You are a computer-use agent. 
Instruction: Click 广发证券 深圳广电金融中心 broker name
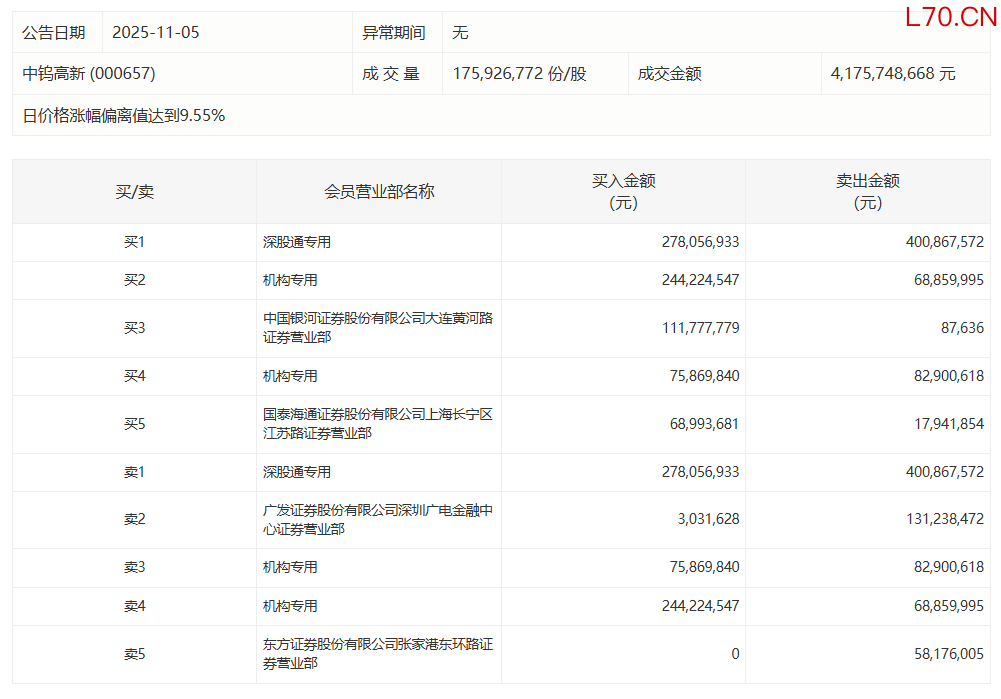click(x=377, y=520)
